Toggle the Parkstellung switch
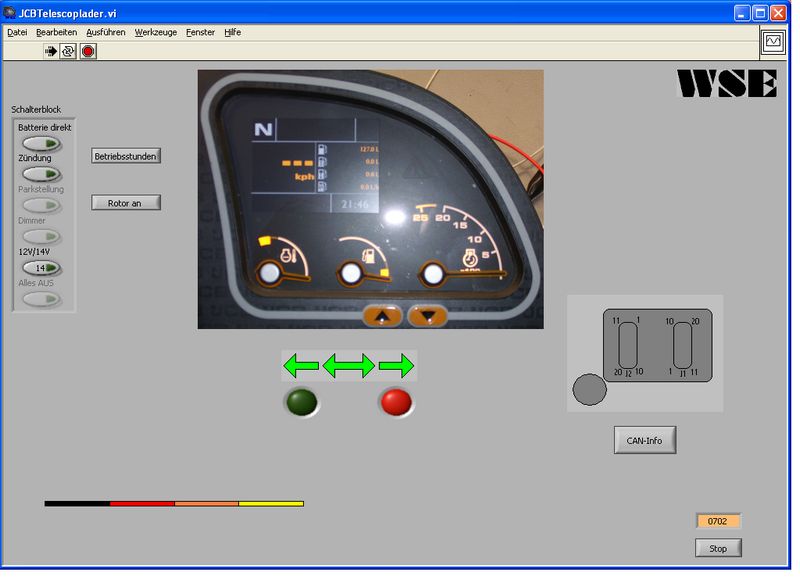800x587 pixels. click(x=42, y=206)
